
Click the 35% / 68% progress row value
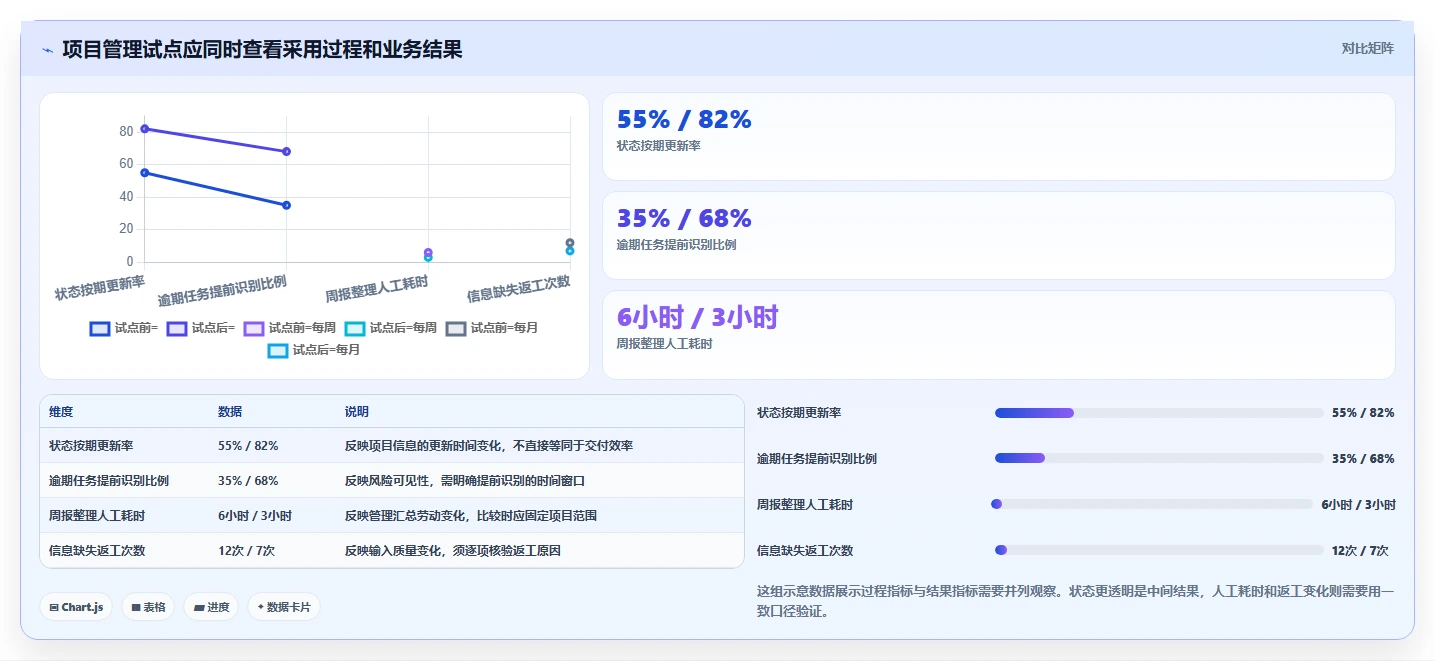pos(1363,459)
